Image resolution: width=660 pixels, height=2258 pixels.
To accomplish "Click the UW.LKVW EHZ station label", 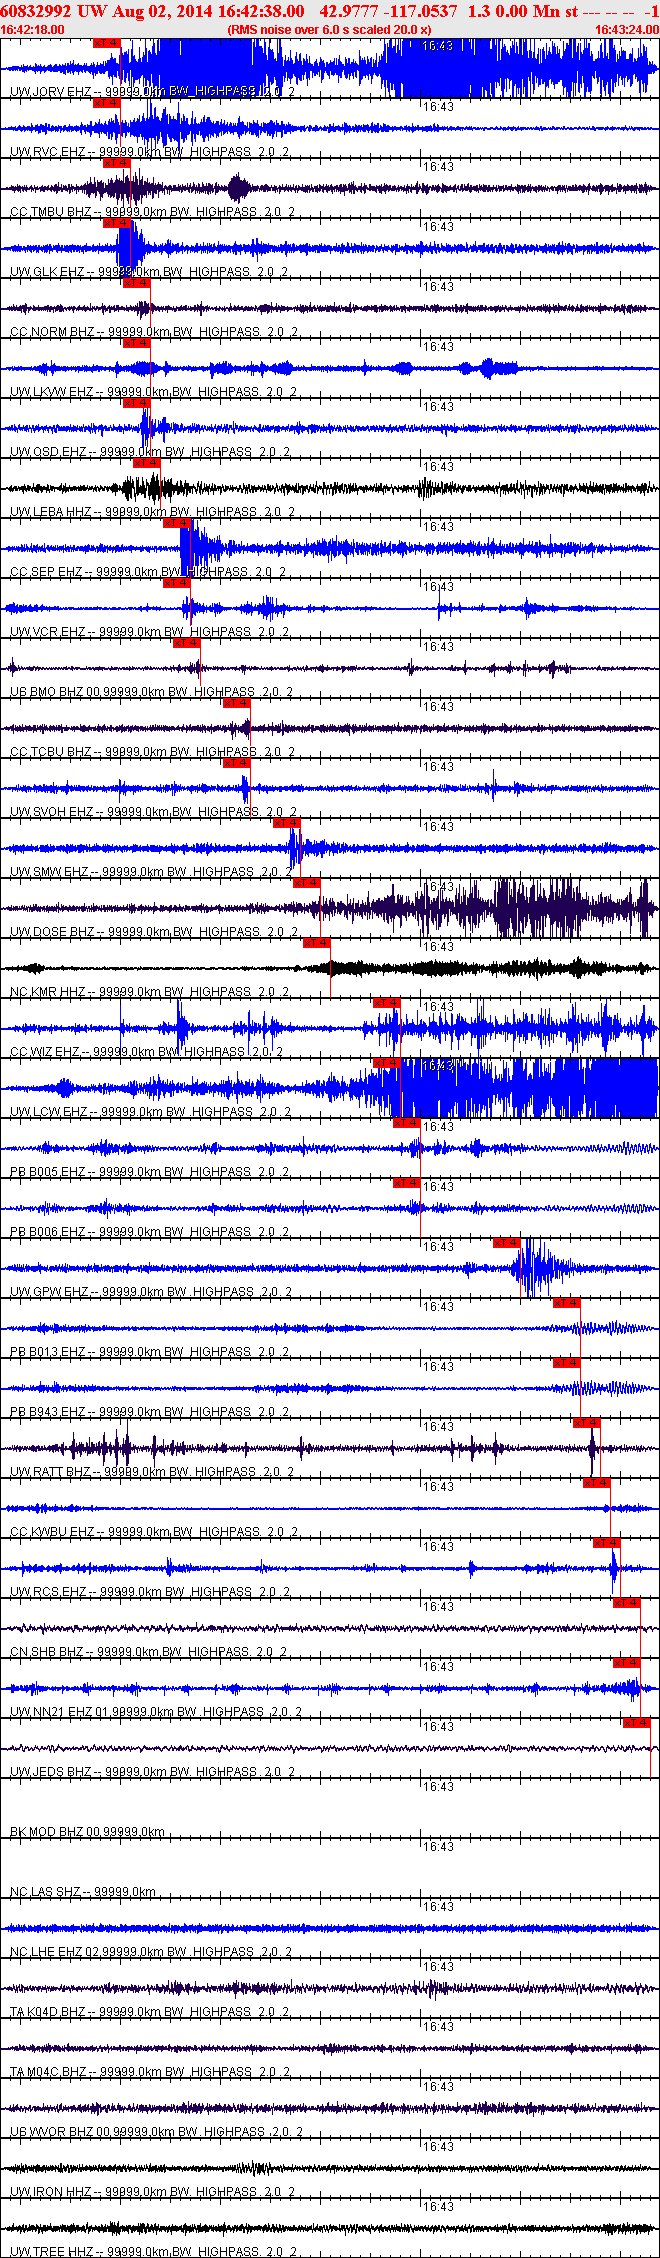I will coord(153,391).
